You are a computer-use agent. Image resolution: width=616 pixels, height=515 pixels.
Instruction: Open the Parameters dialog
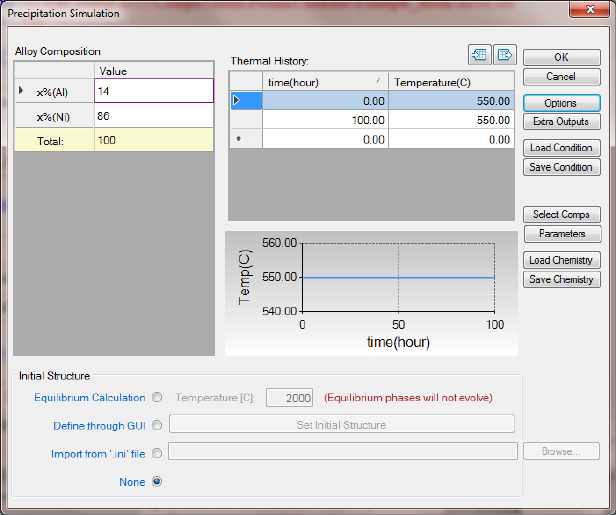pyautogui.click(x=562, y=234)
